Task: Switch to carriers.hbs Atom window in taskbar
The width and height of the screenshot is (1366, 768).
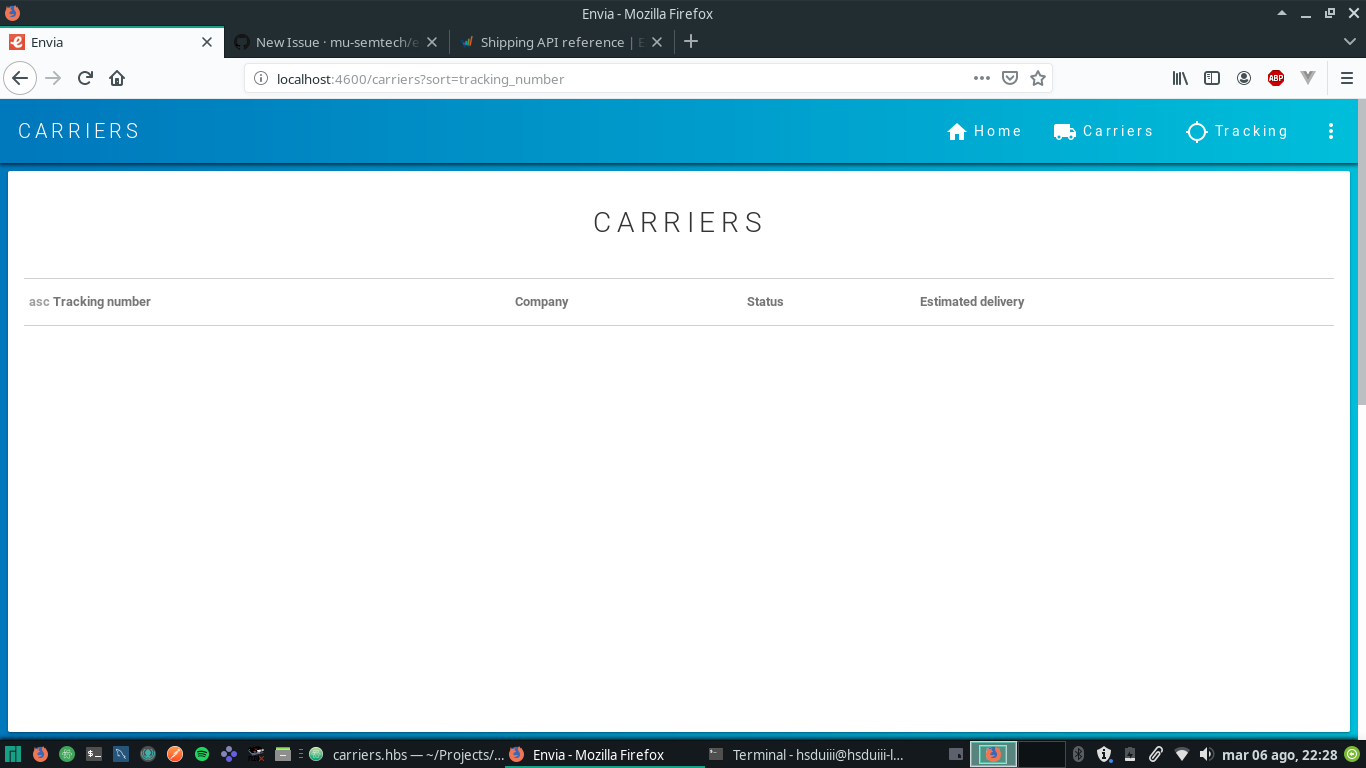Action: [405, 755]
